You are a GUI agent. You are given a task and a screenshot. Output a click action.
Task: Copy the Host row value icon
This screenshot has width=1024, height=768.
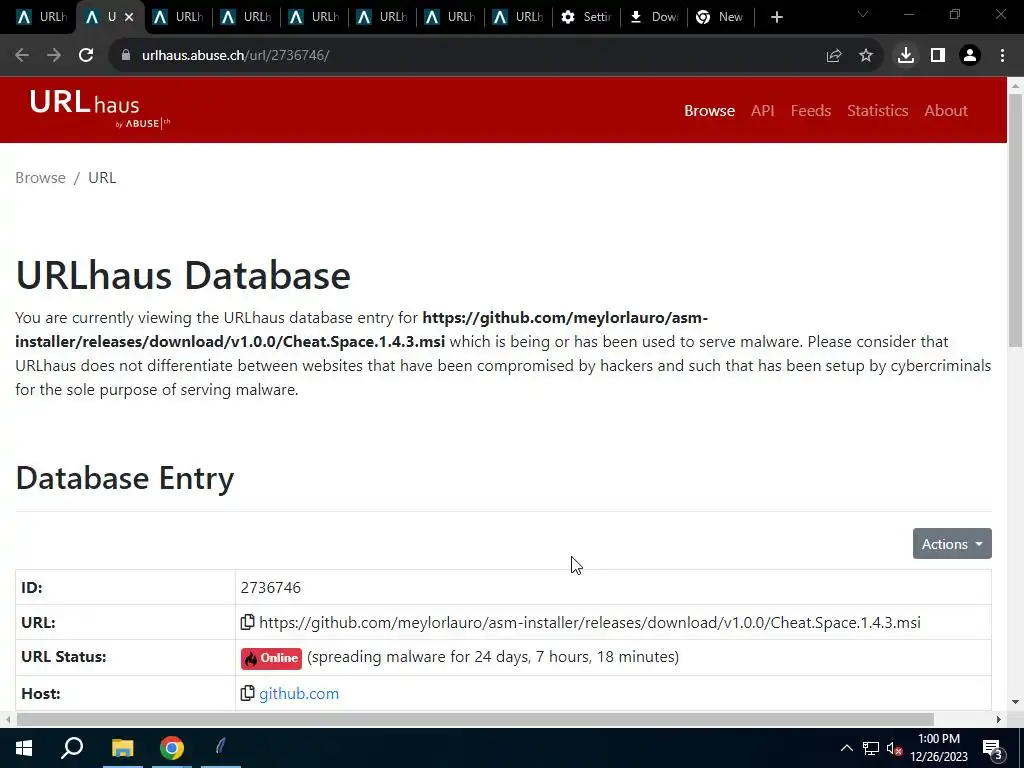pos(248,693)
